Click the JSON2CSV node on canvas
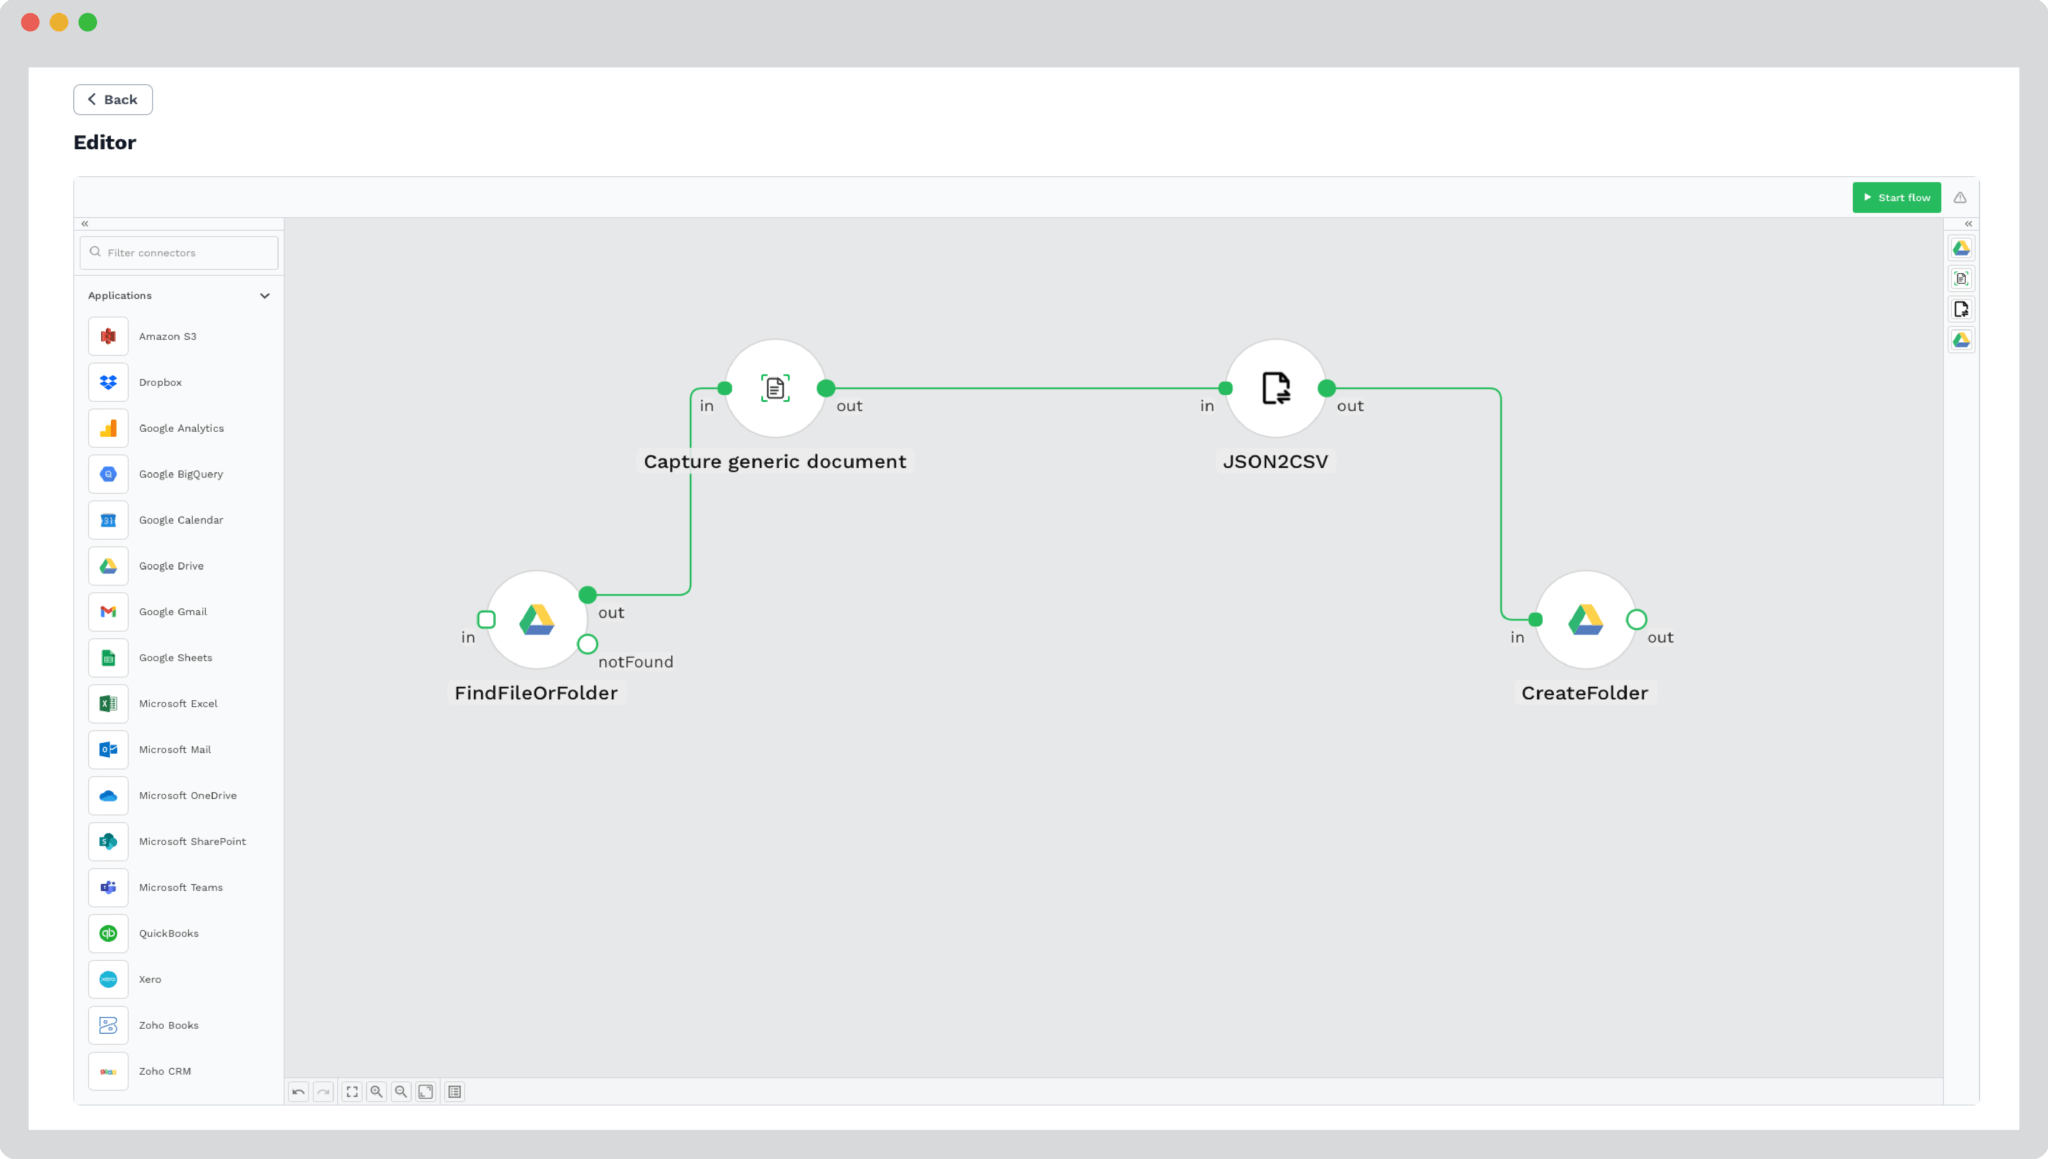2048x1159 pixels. (x=1276, y=389)
